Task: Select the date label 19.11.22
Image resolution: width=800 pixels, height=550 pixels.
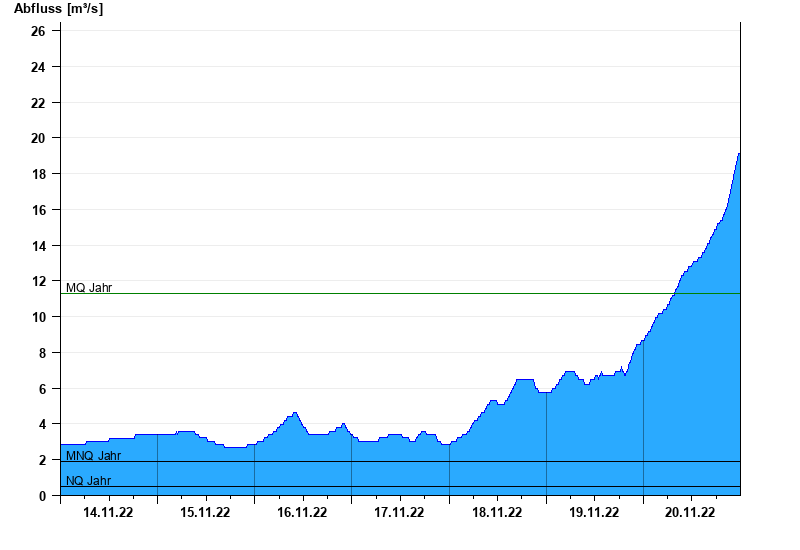Action: tap(594, 512)
